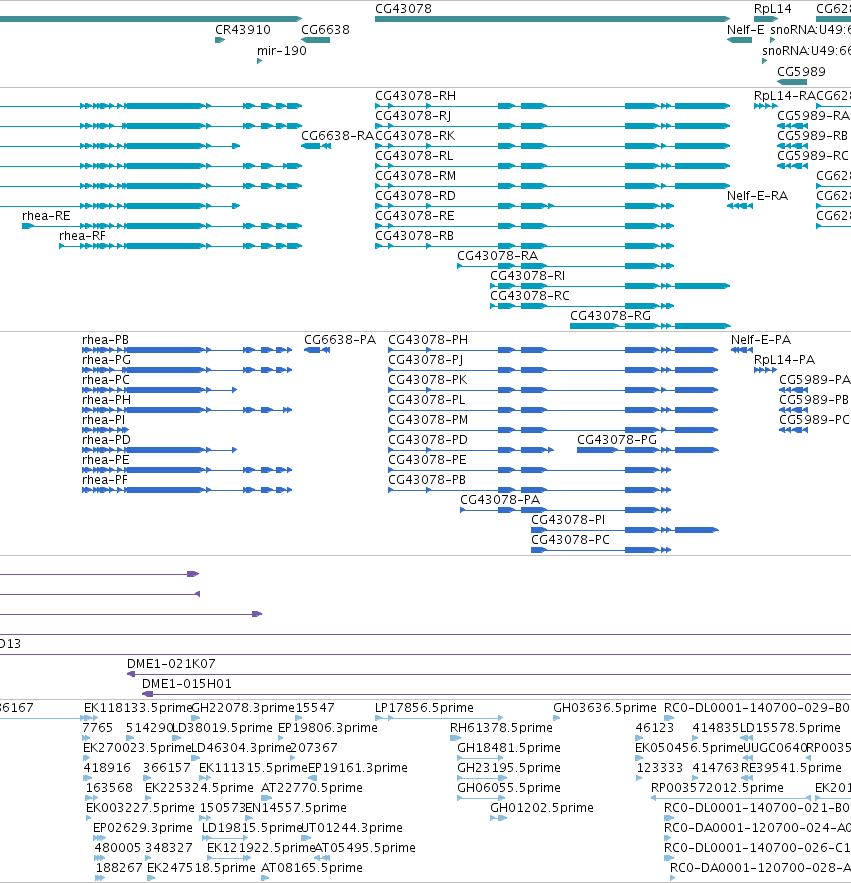The height and width of the screenshot is (883, 851).
Task: Select BAC clone DME1-021K07
Action: (x=171, y=664)
